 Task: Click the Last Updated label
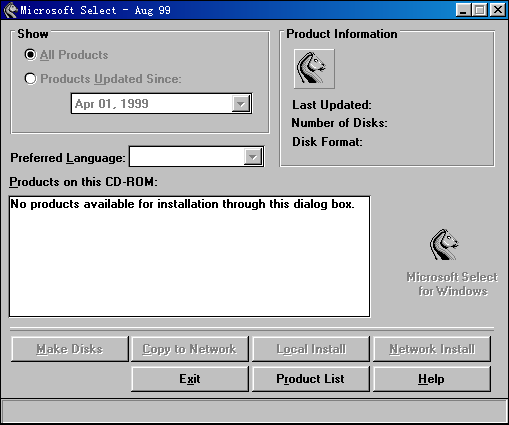click(x=332, y=105)
